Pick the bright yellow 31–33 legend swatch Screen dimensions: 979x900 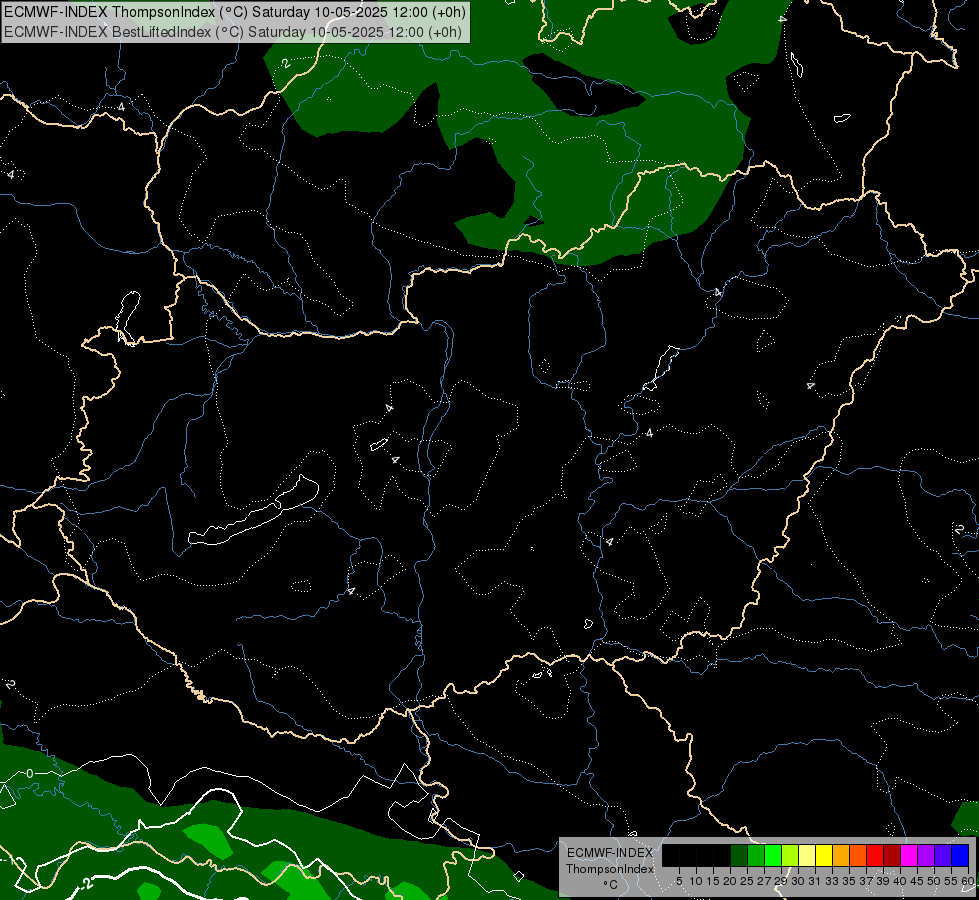(x=824, y=855)
